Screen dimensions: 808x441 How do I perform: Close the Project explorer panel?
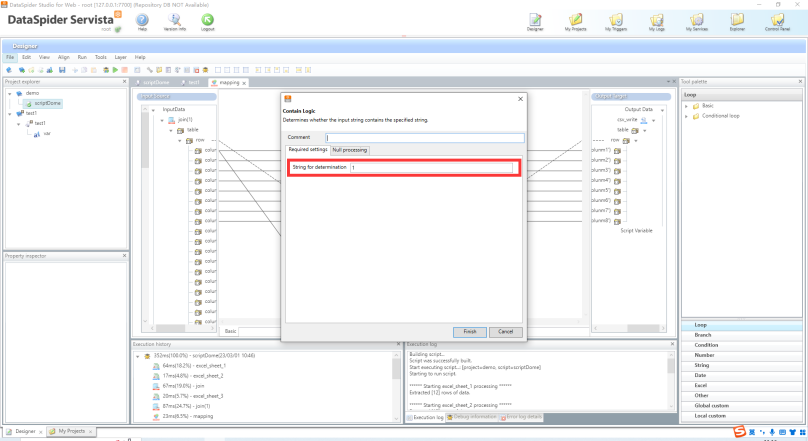point(124,82)
